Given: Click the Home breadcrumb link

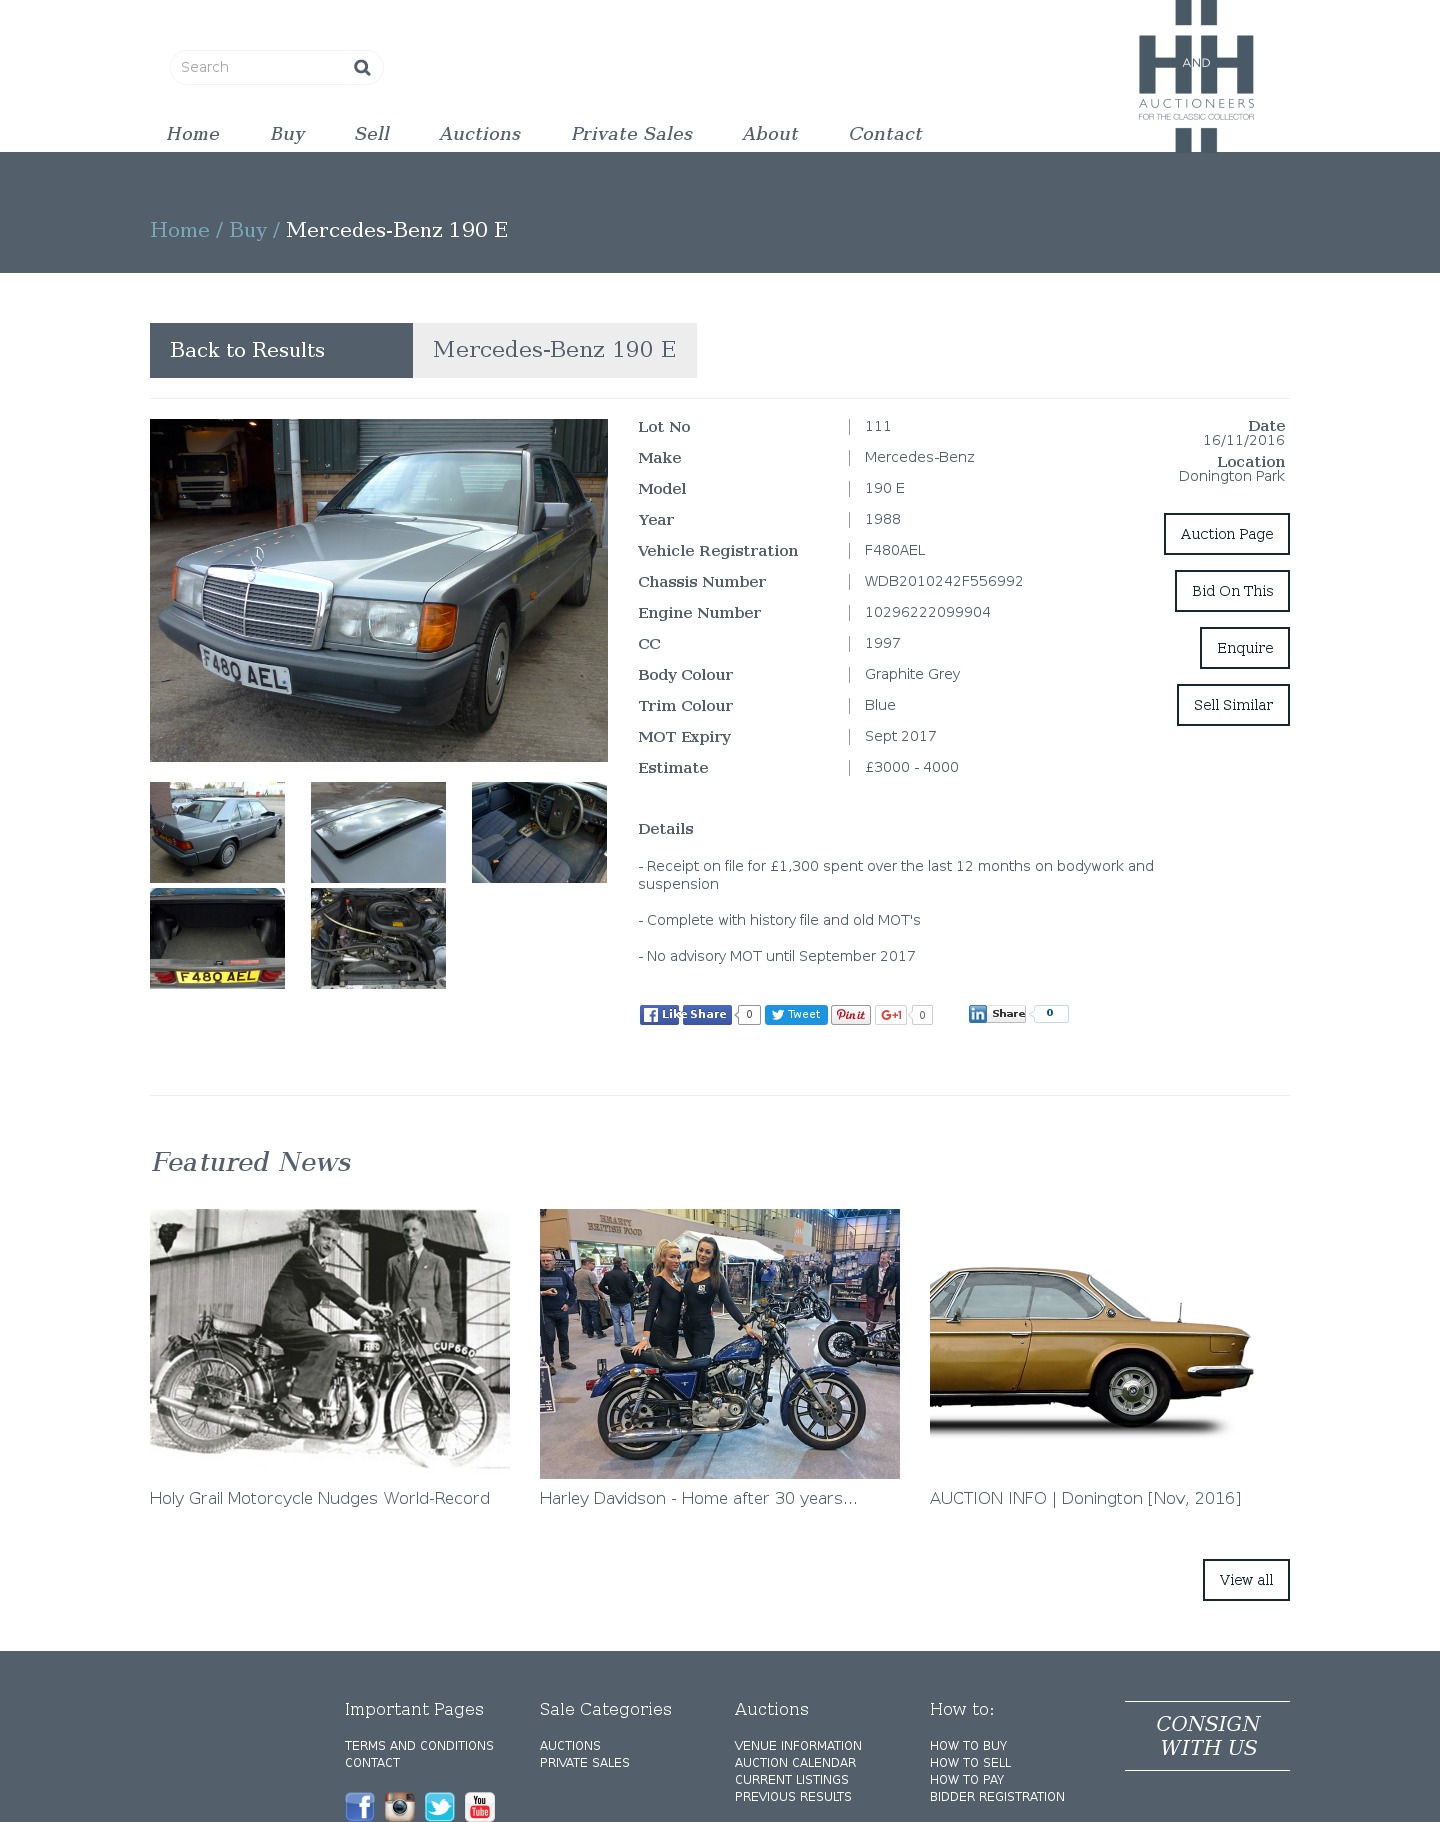Looking at the screenshot, I should (x=180, y=230).
